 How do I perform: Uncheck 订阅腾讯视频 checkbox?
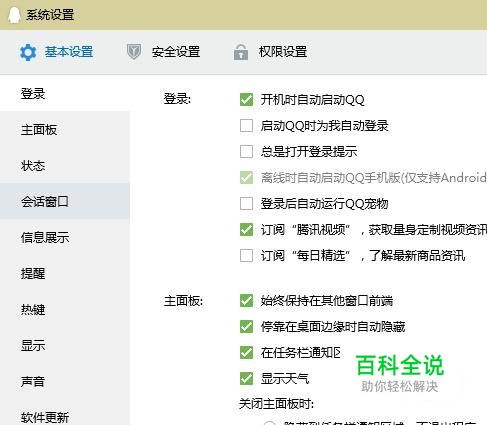(x=246, y=230)
